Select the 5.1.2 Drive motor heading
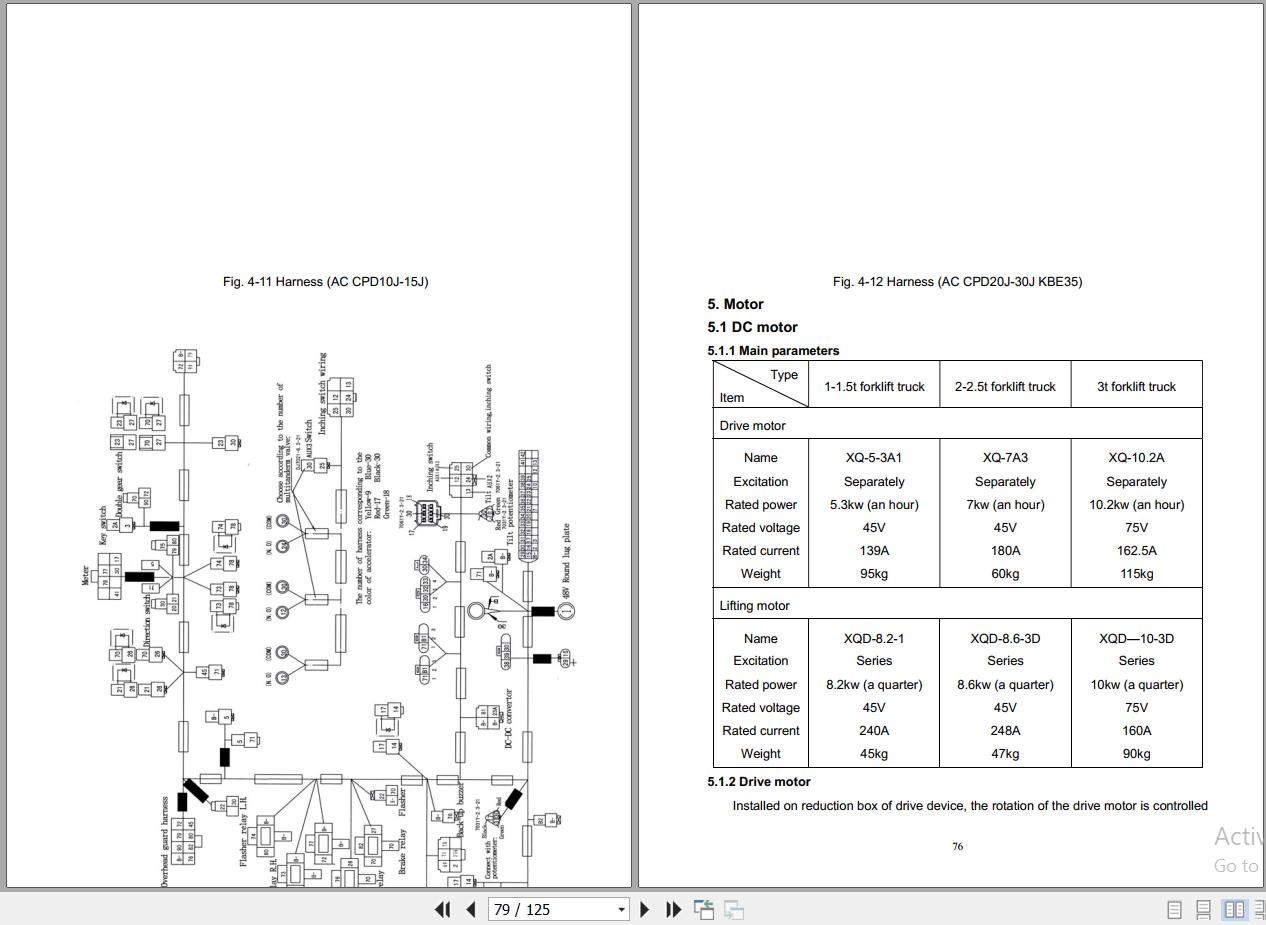1266x925 pixels. [x=759, y=781]
